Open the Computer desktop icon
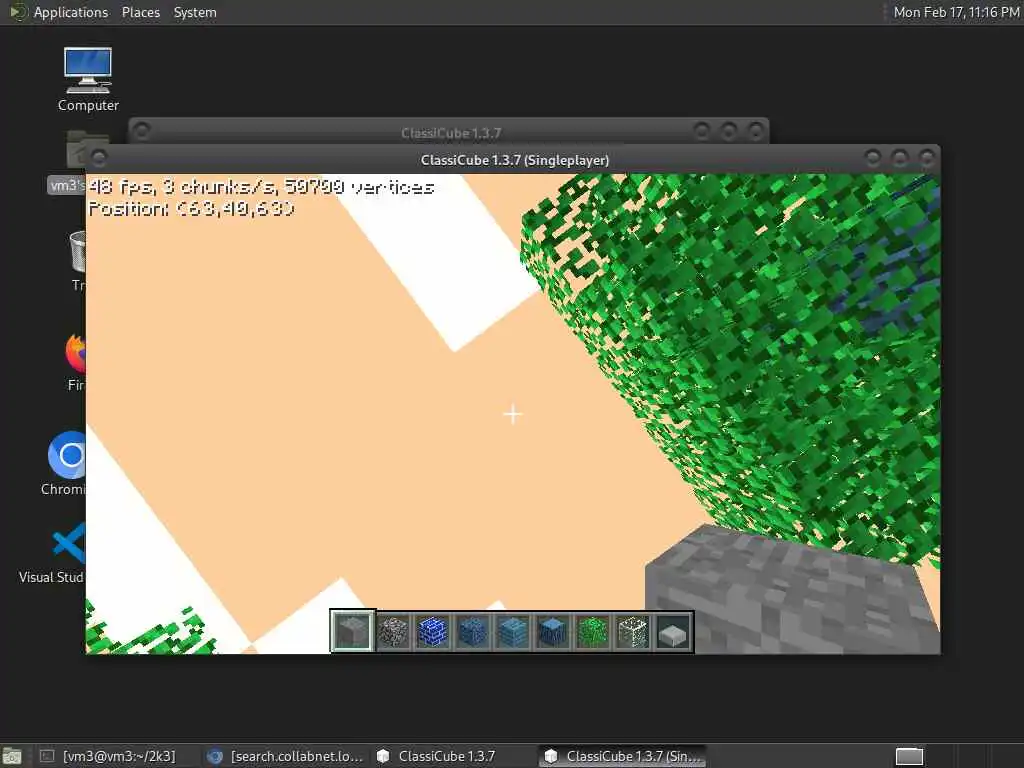 tap(88, 79)
